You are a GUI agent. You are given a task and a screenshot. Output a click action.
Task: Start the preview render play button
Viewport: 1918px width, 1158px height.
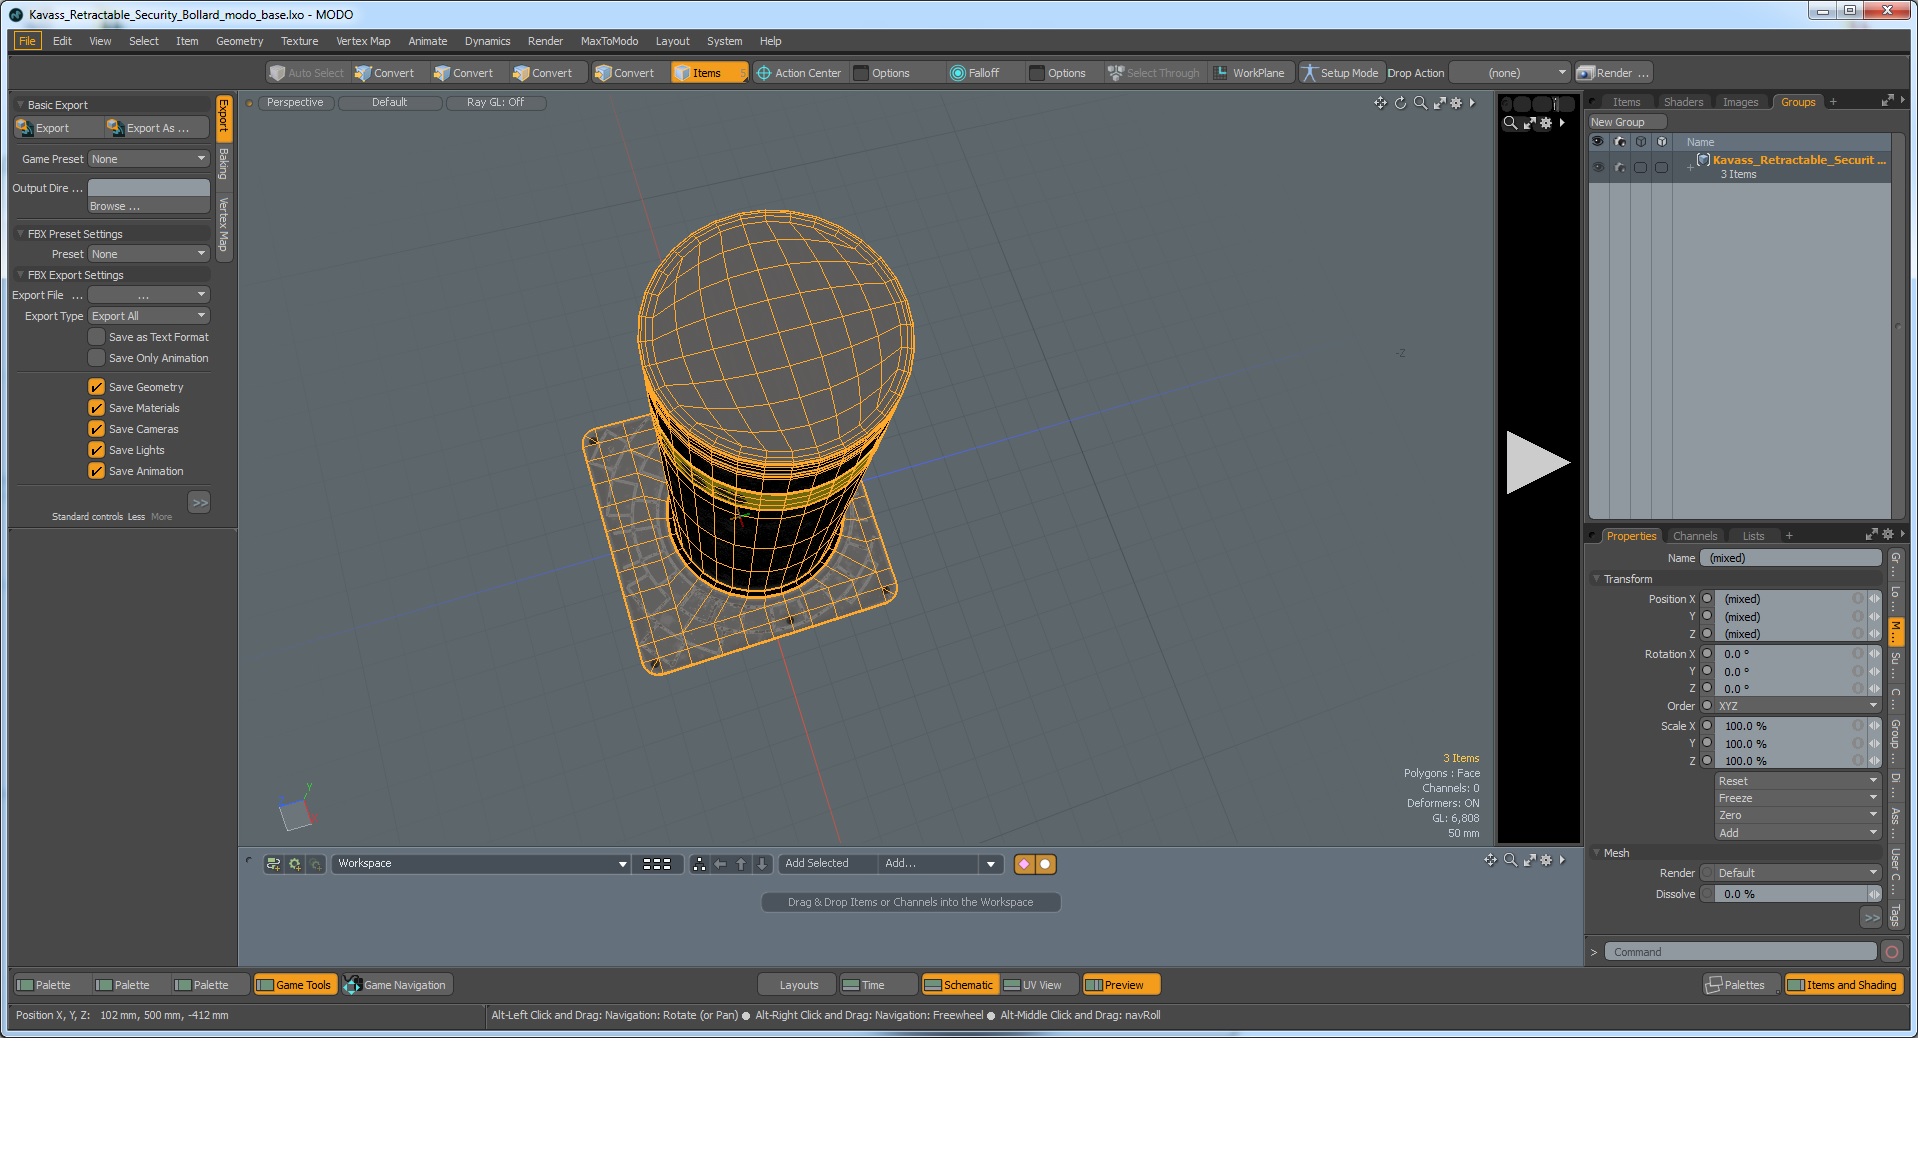click(1537, 462)
